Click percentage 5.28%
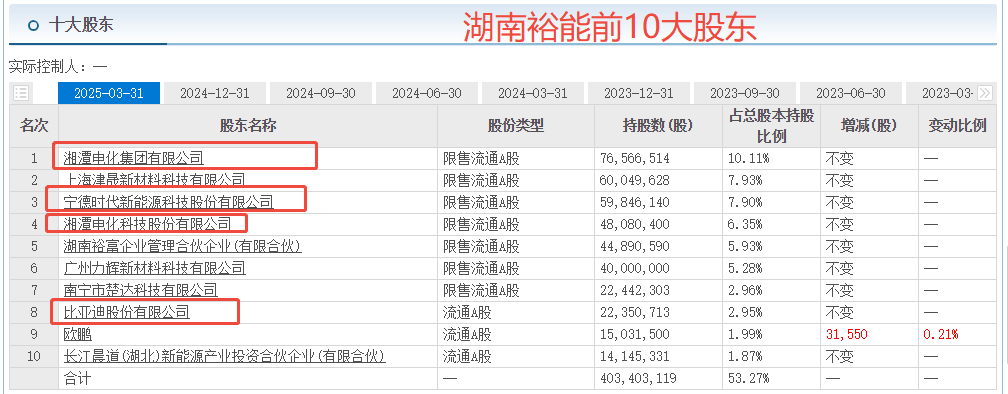This screenshot has width=1008, height=394. [x=745, y=268]
